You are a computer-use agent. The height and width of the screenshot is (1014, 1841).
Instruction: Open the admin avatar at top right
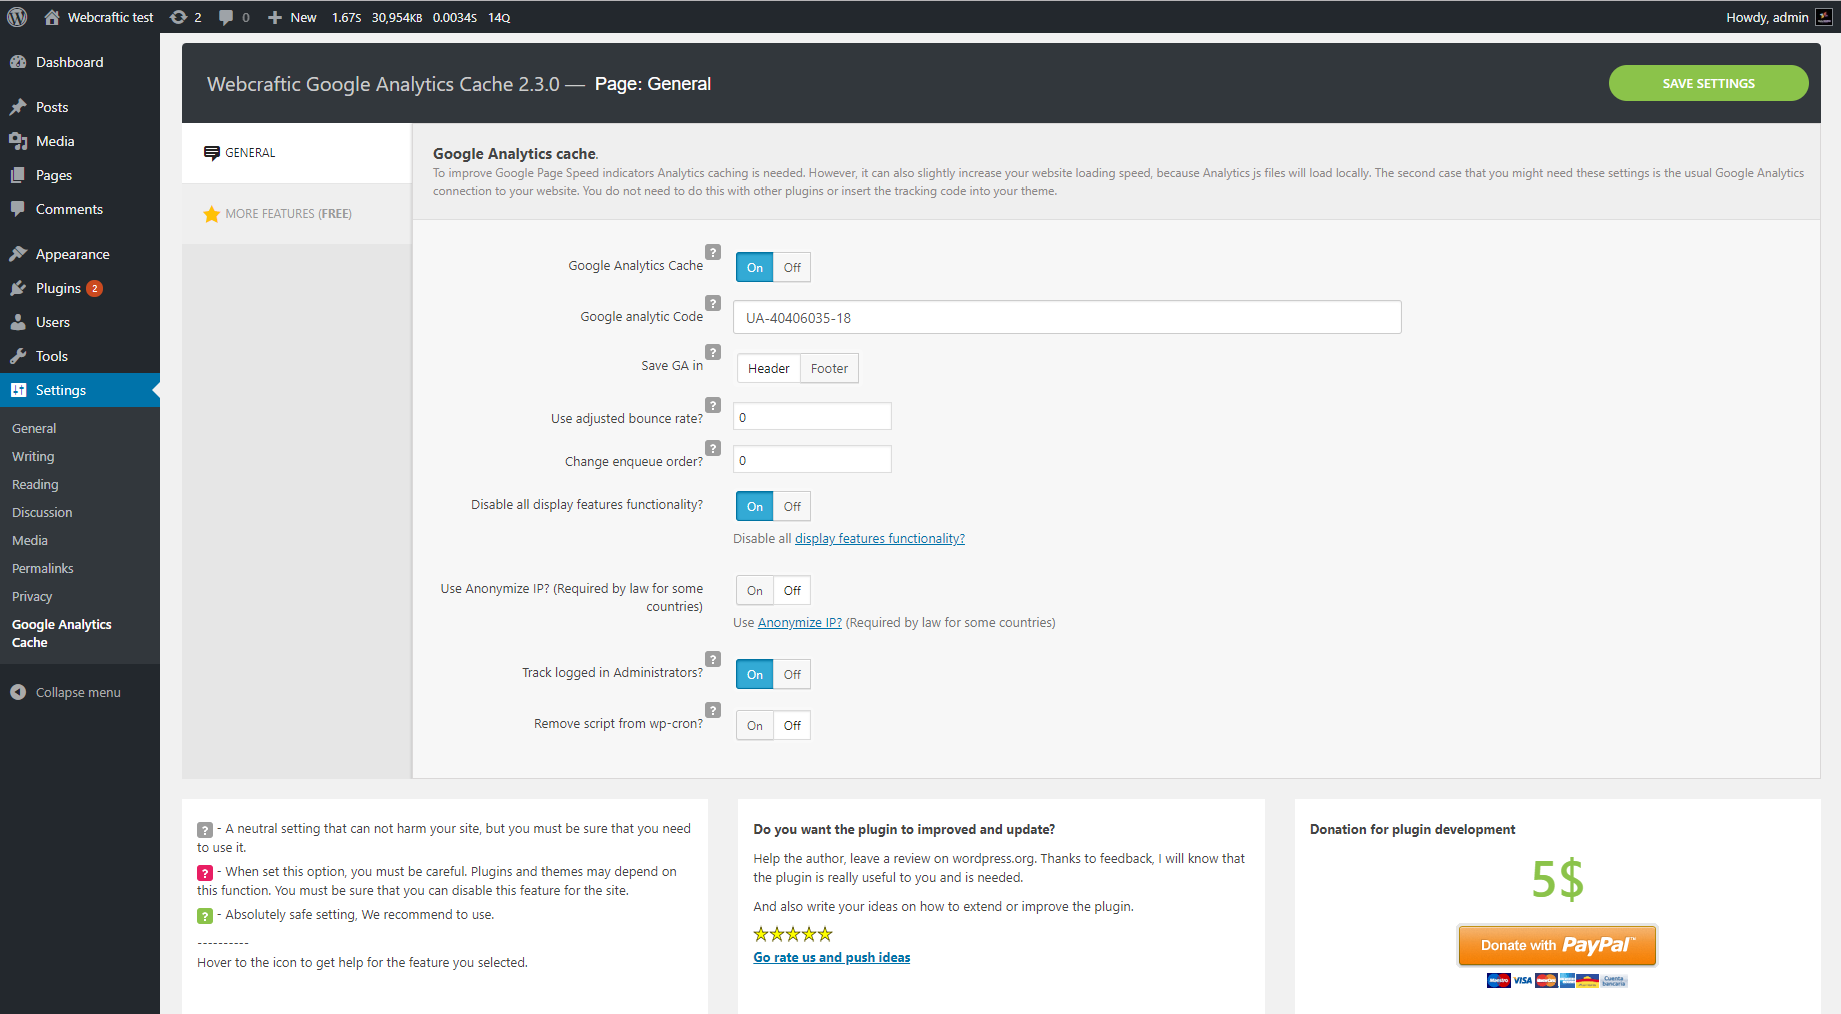coord(1824,17)
